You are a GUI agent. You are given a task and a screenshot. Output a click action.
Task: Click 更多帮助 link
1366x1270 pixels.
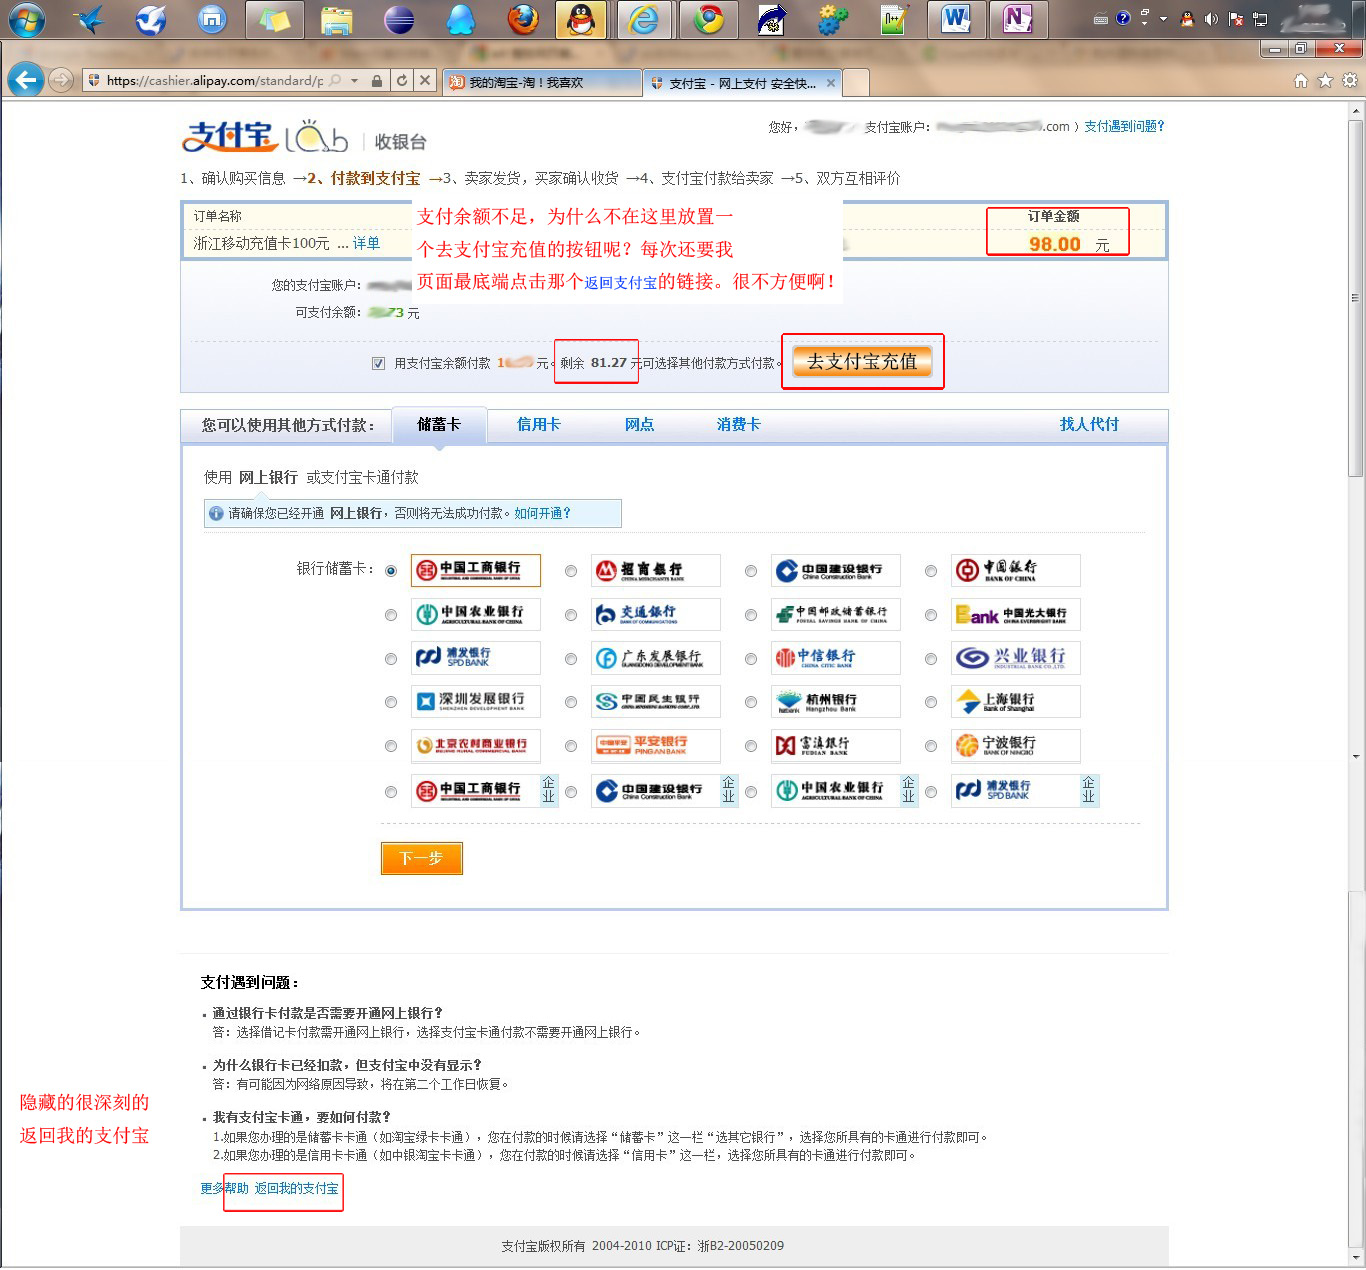click(224, 1188)
